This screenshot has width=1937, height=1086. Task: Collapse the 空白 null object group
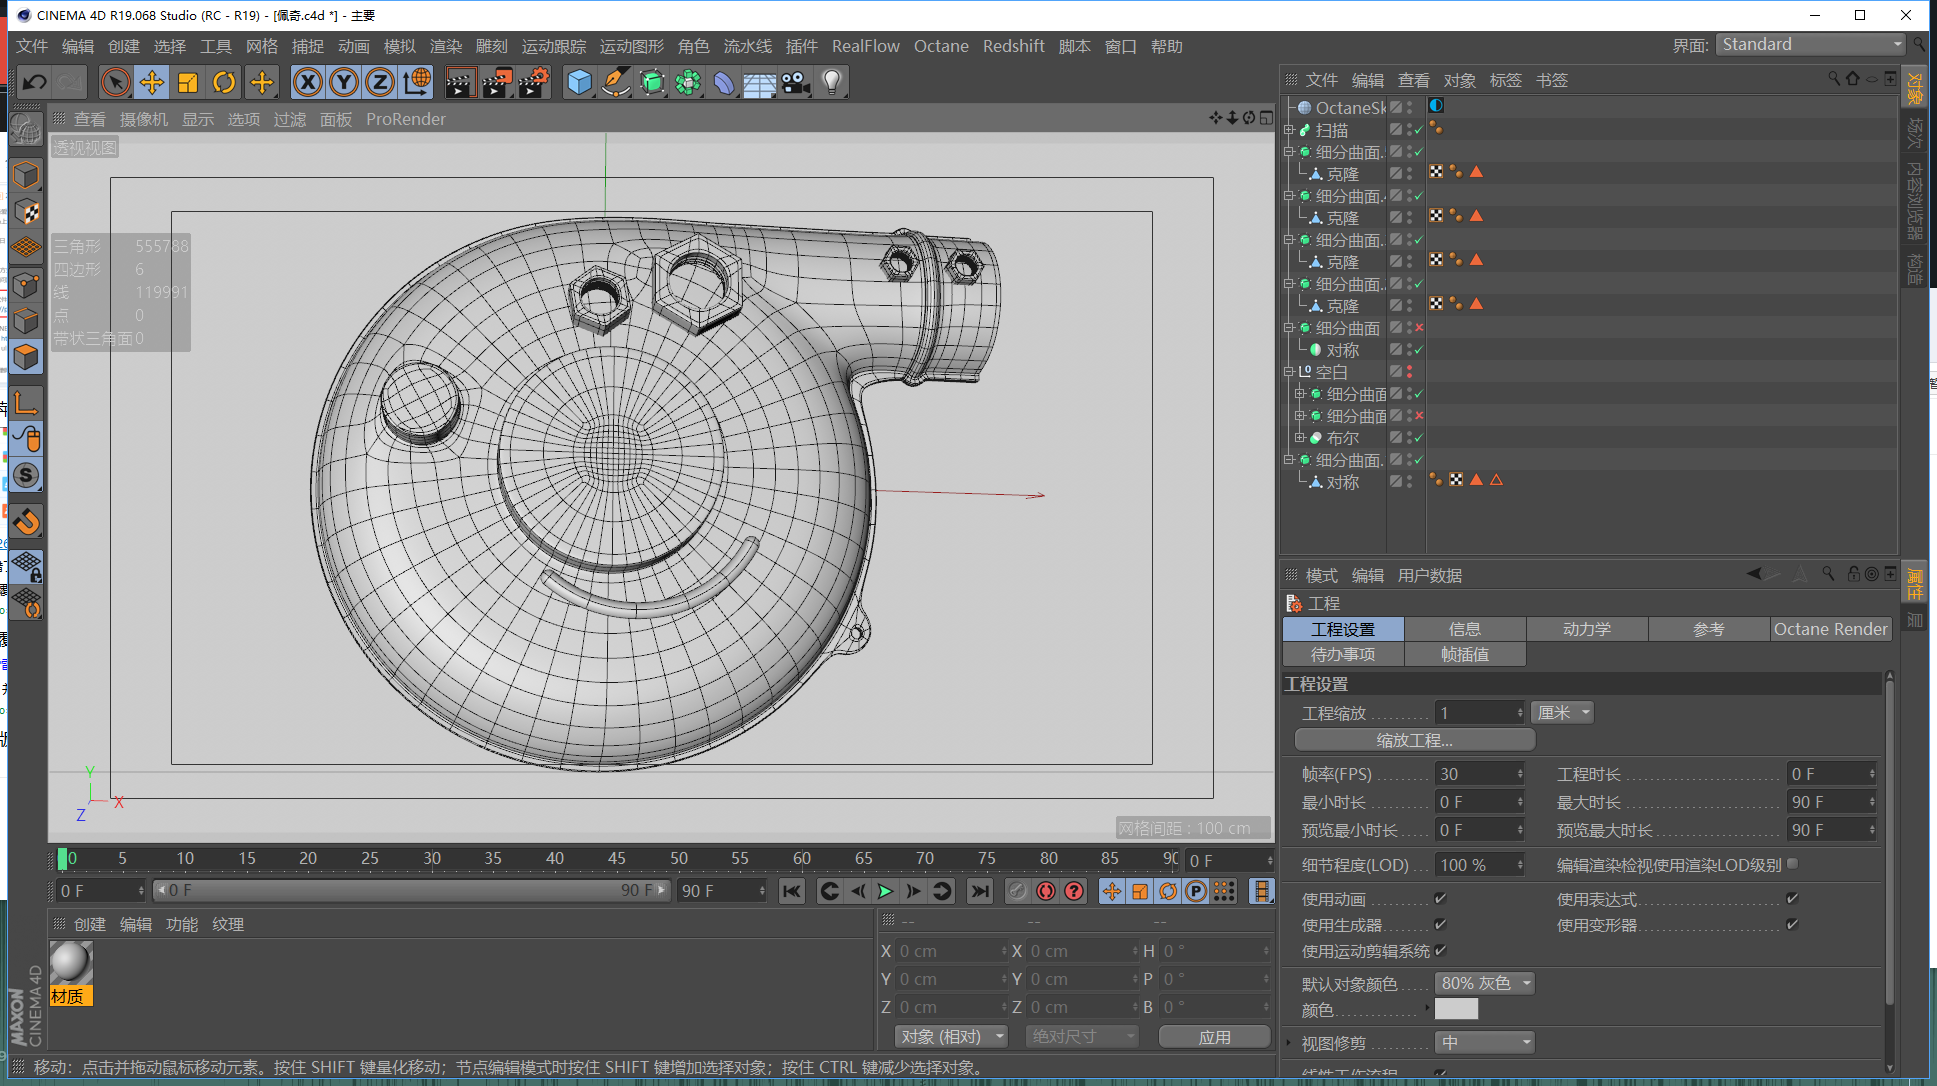point(1290,372)
